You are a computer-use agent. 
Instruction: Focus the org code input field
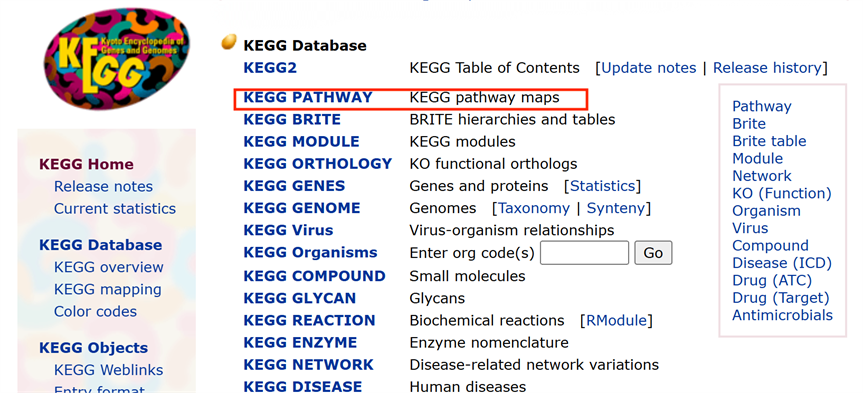coord(584,253)
